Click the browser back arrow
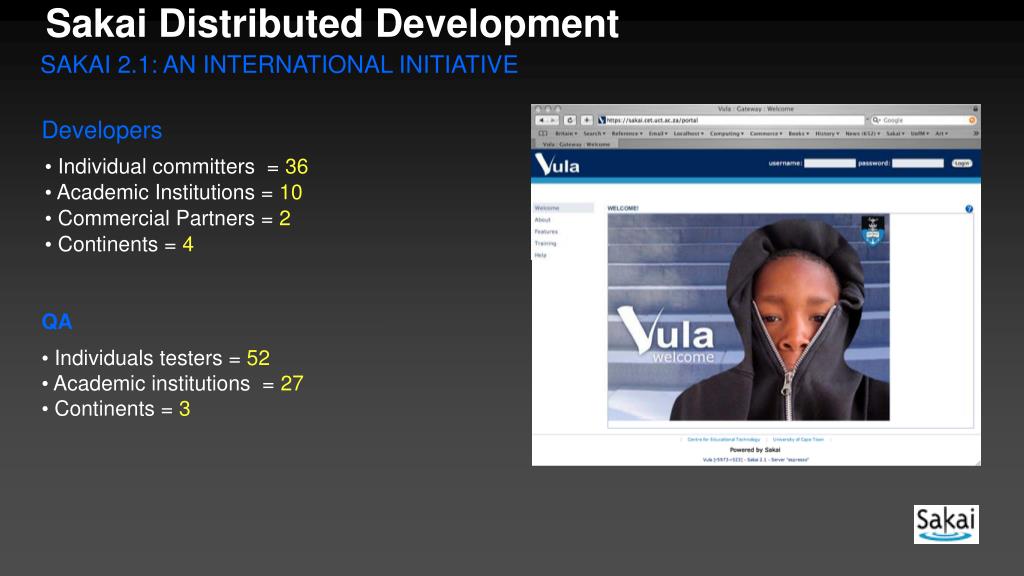This screenshot has width=1024, height=576. (x=541, y=120)
